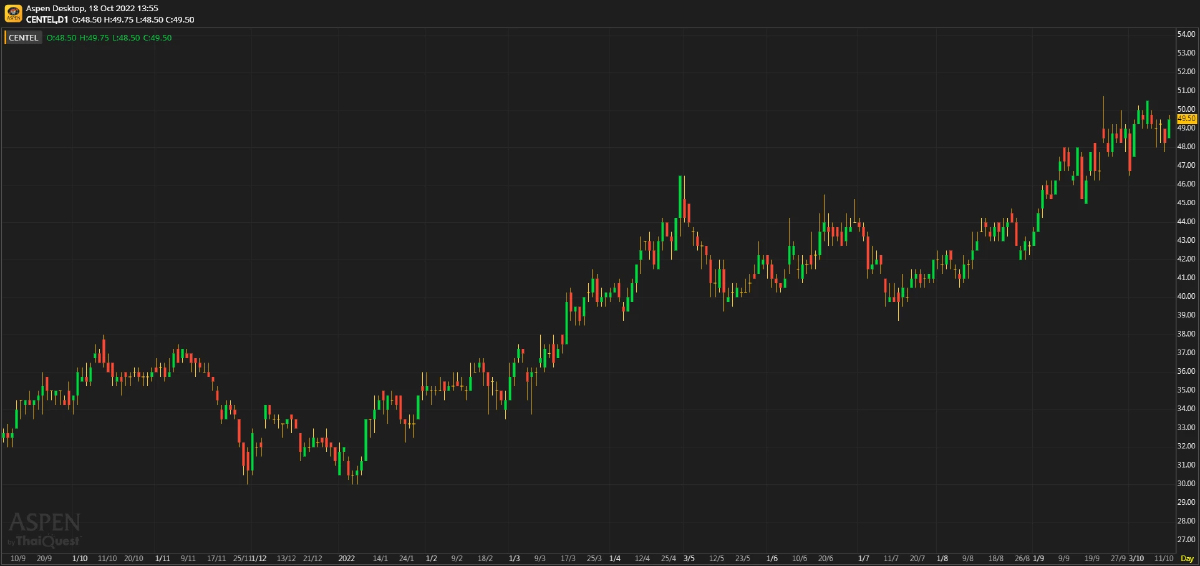Viewport: 1200px width, 566px height.
Task: Click the 19/9 date label on the date axis
Action: tap(1092, 558)
